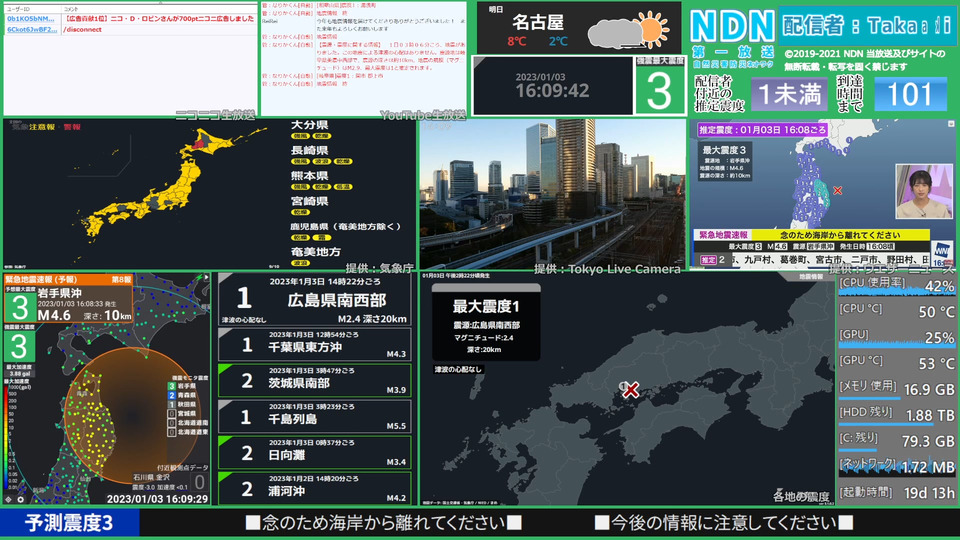Click the 1未満 estimated intensity box
The width and height of the screenshot is (960, 540).
(x=789, y=94)
